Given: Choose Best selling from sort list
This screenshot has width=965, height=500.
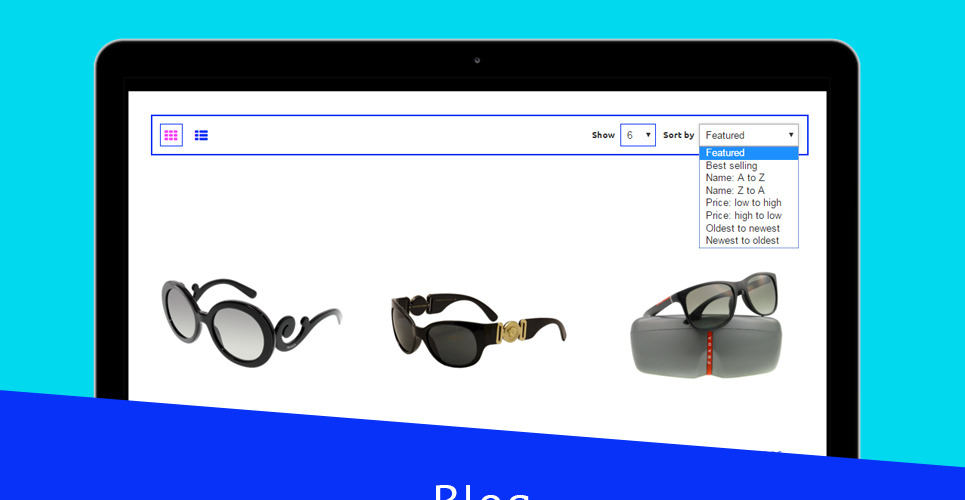Looking at the screenshot, I should coord(732,166).
